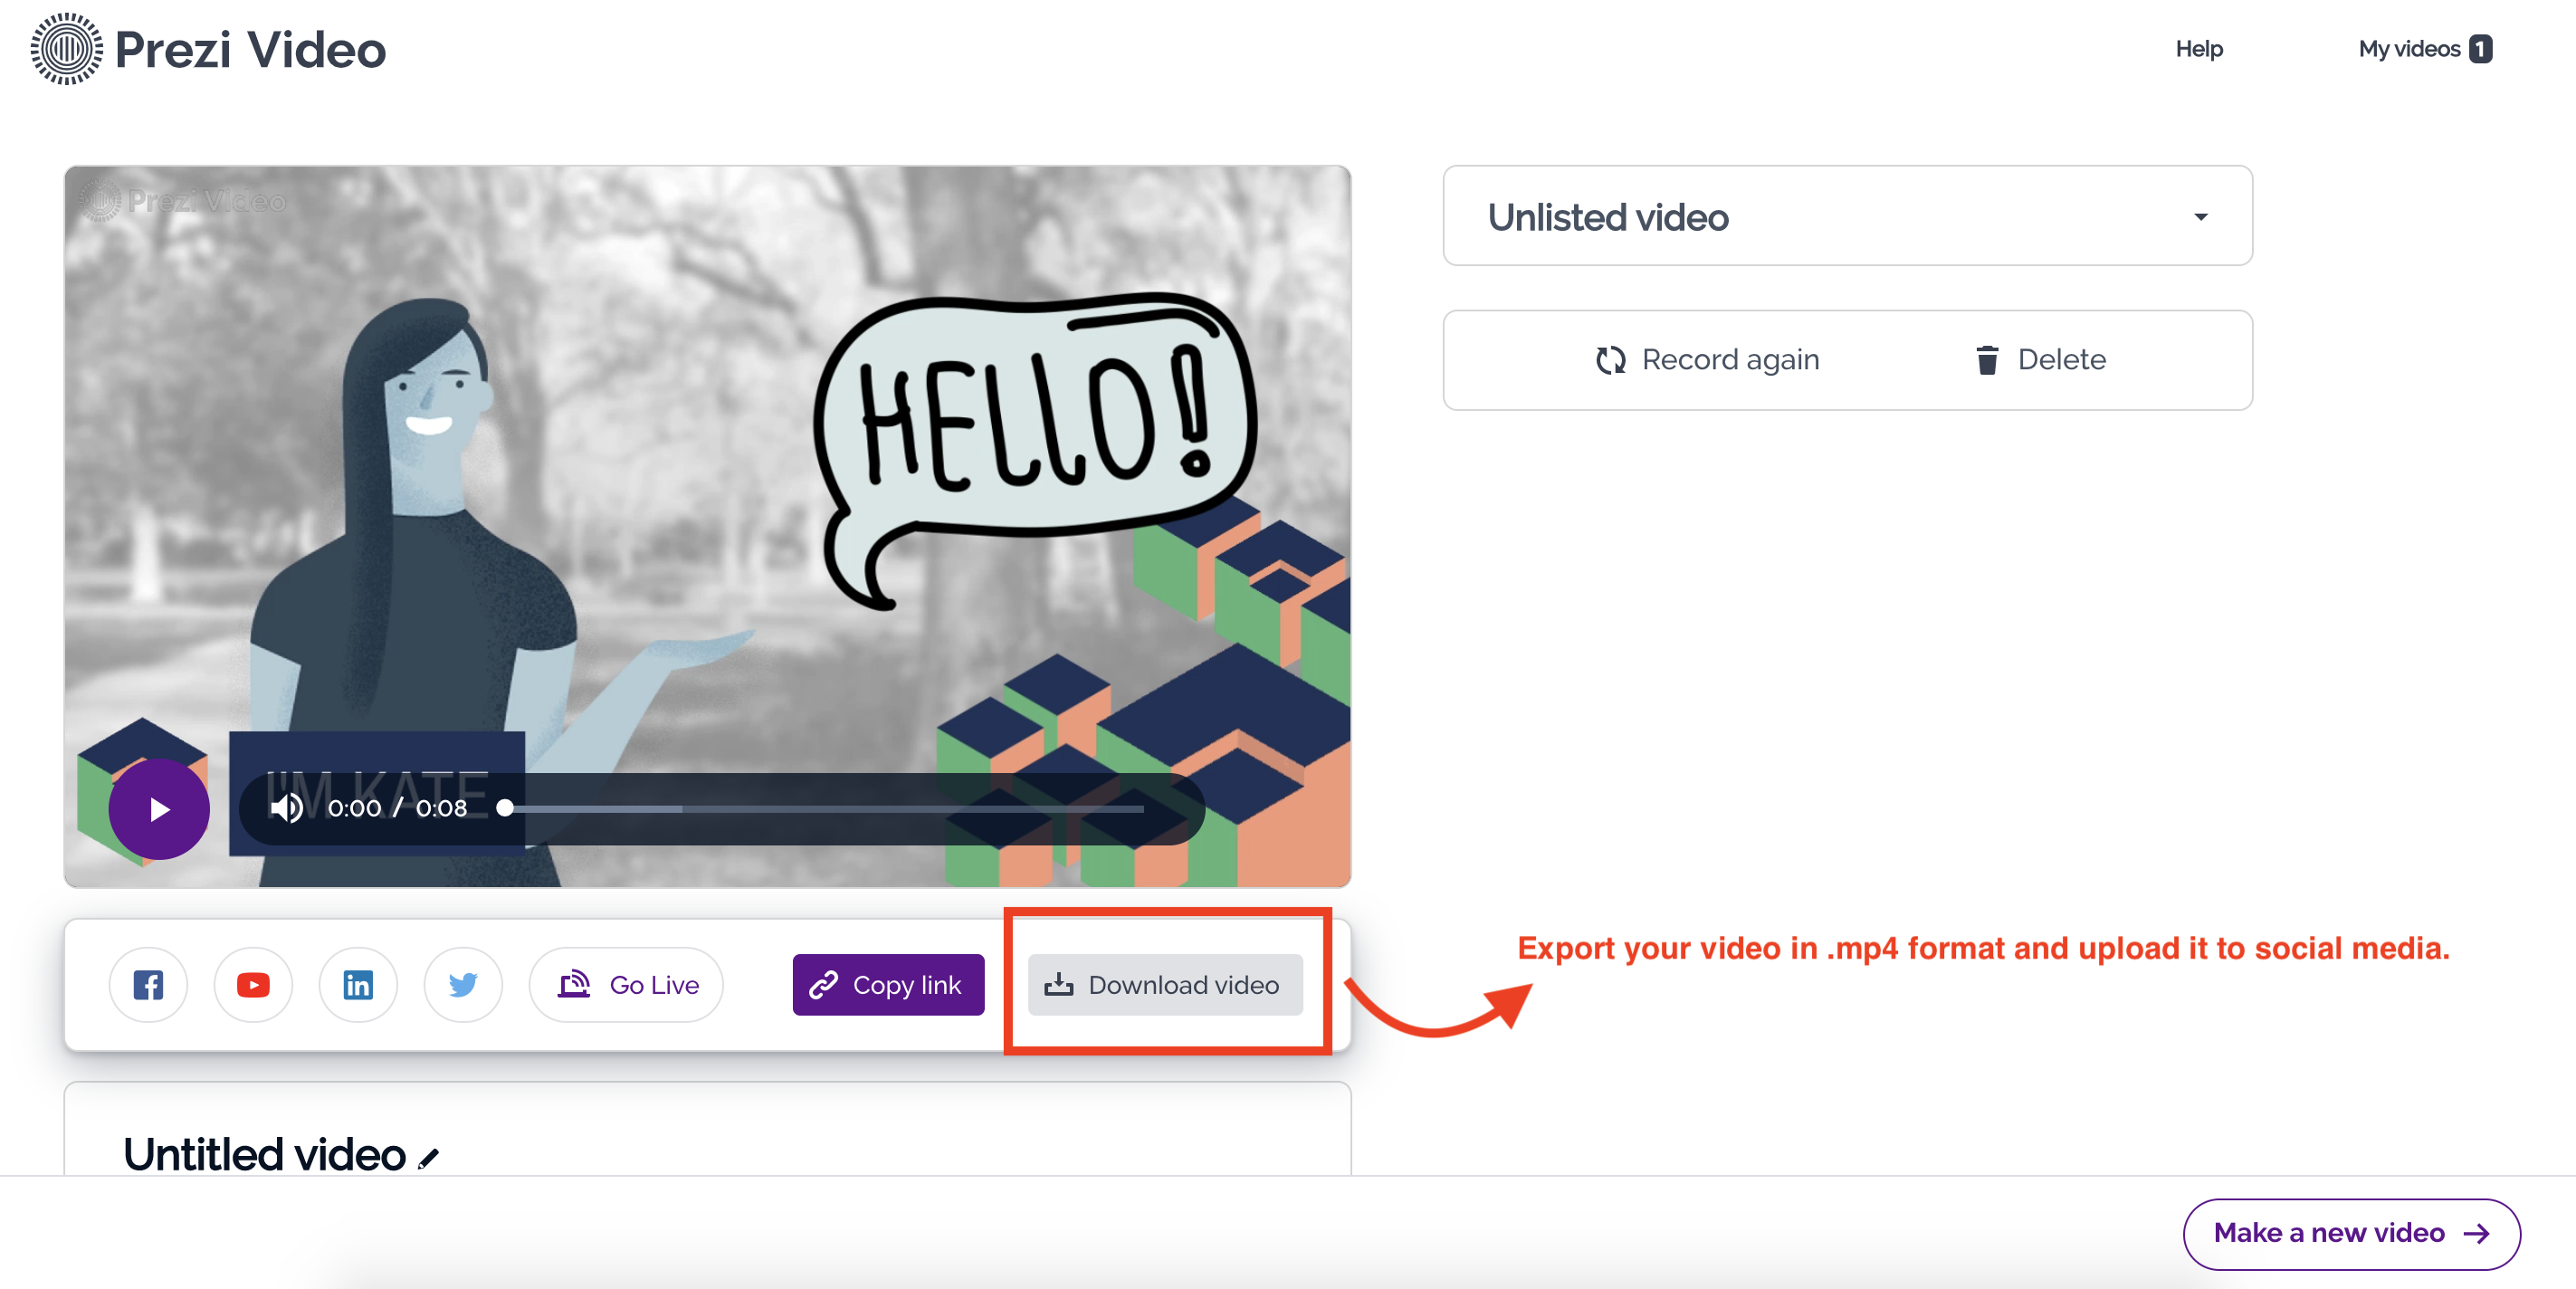Image resolution: width=2576 pixels, height=1289 pixels.
Task: Click the Twitter share icon
Action: click(463, 985)
